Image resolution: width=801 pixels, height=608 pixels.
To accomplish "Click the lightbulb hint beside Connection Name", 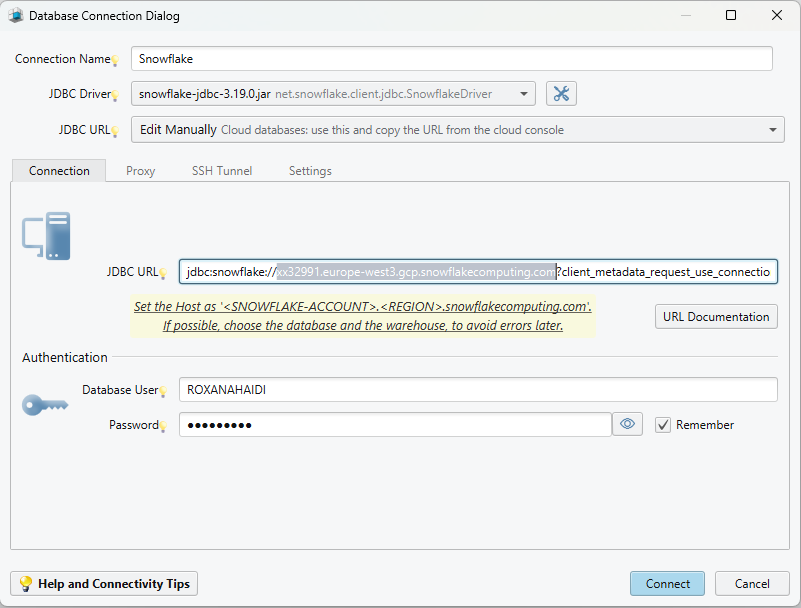I will coord(115,61).
